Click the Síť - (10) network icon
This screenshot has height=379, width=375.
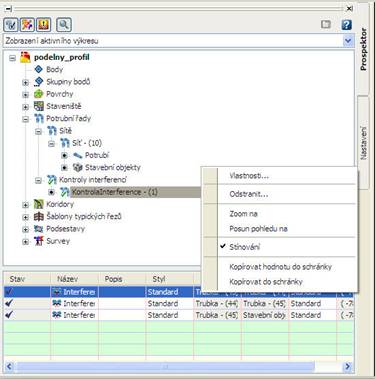tap(65, 143)
